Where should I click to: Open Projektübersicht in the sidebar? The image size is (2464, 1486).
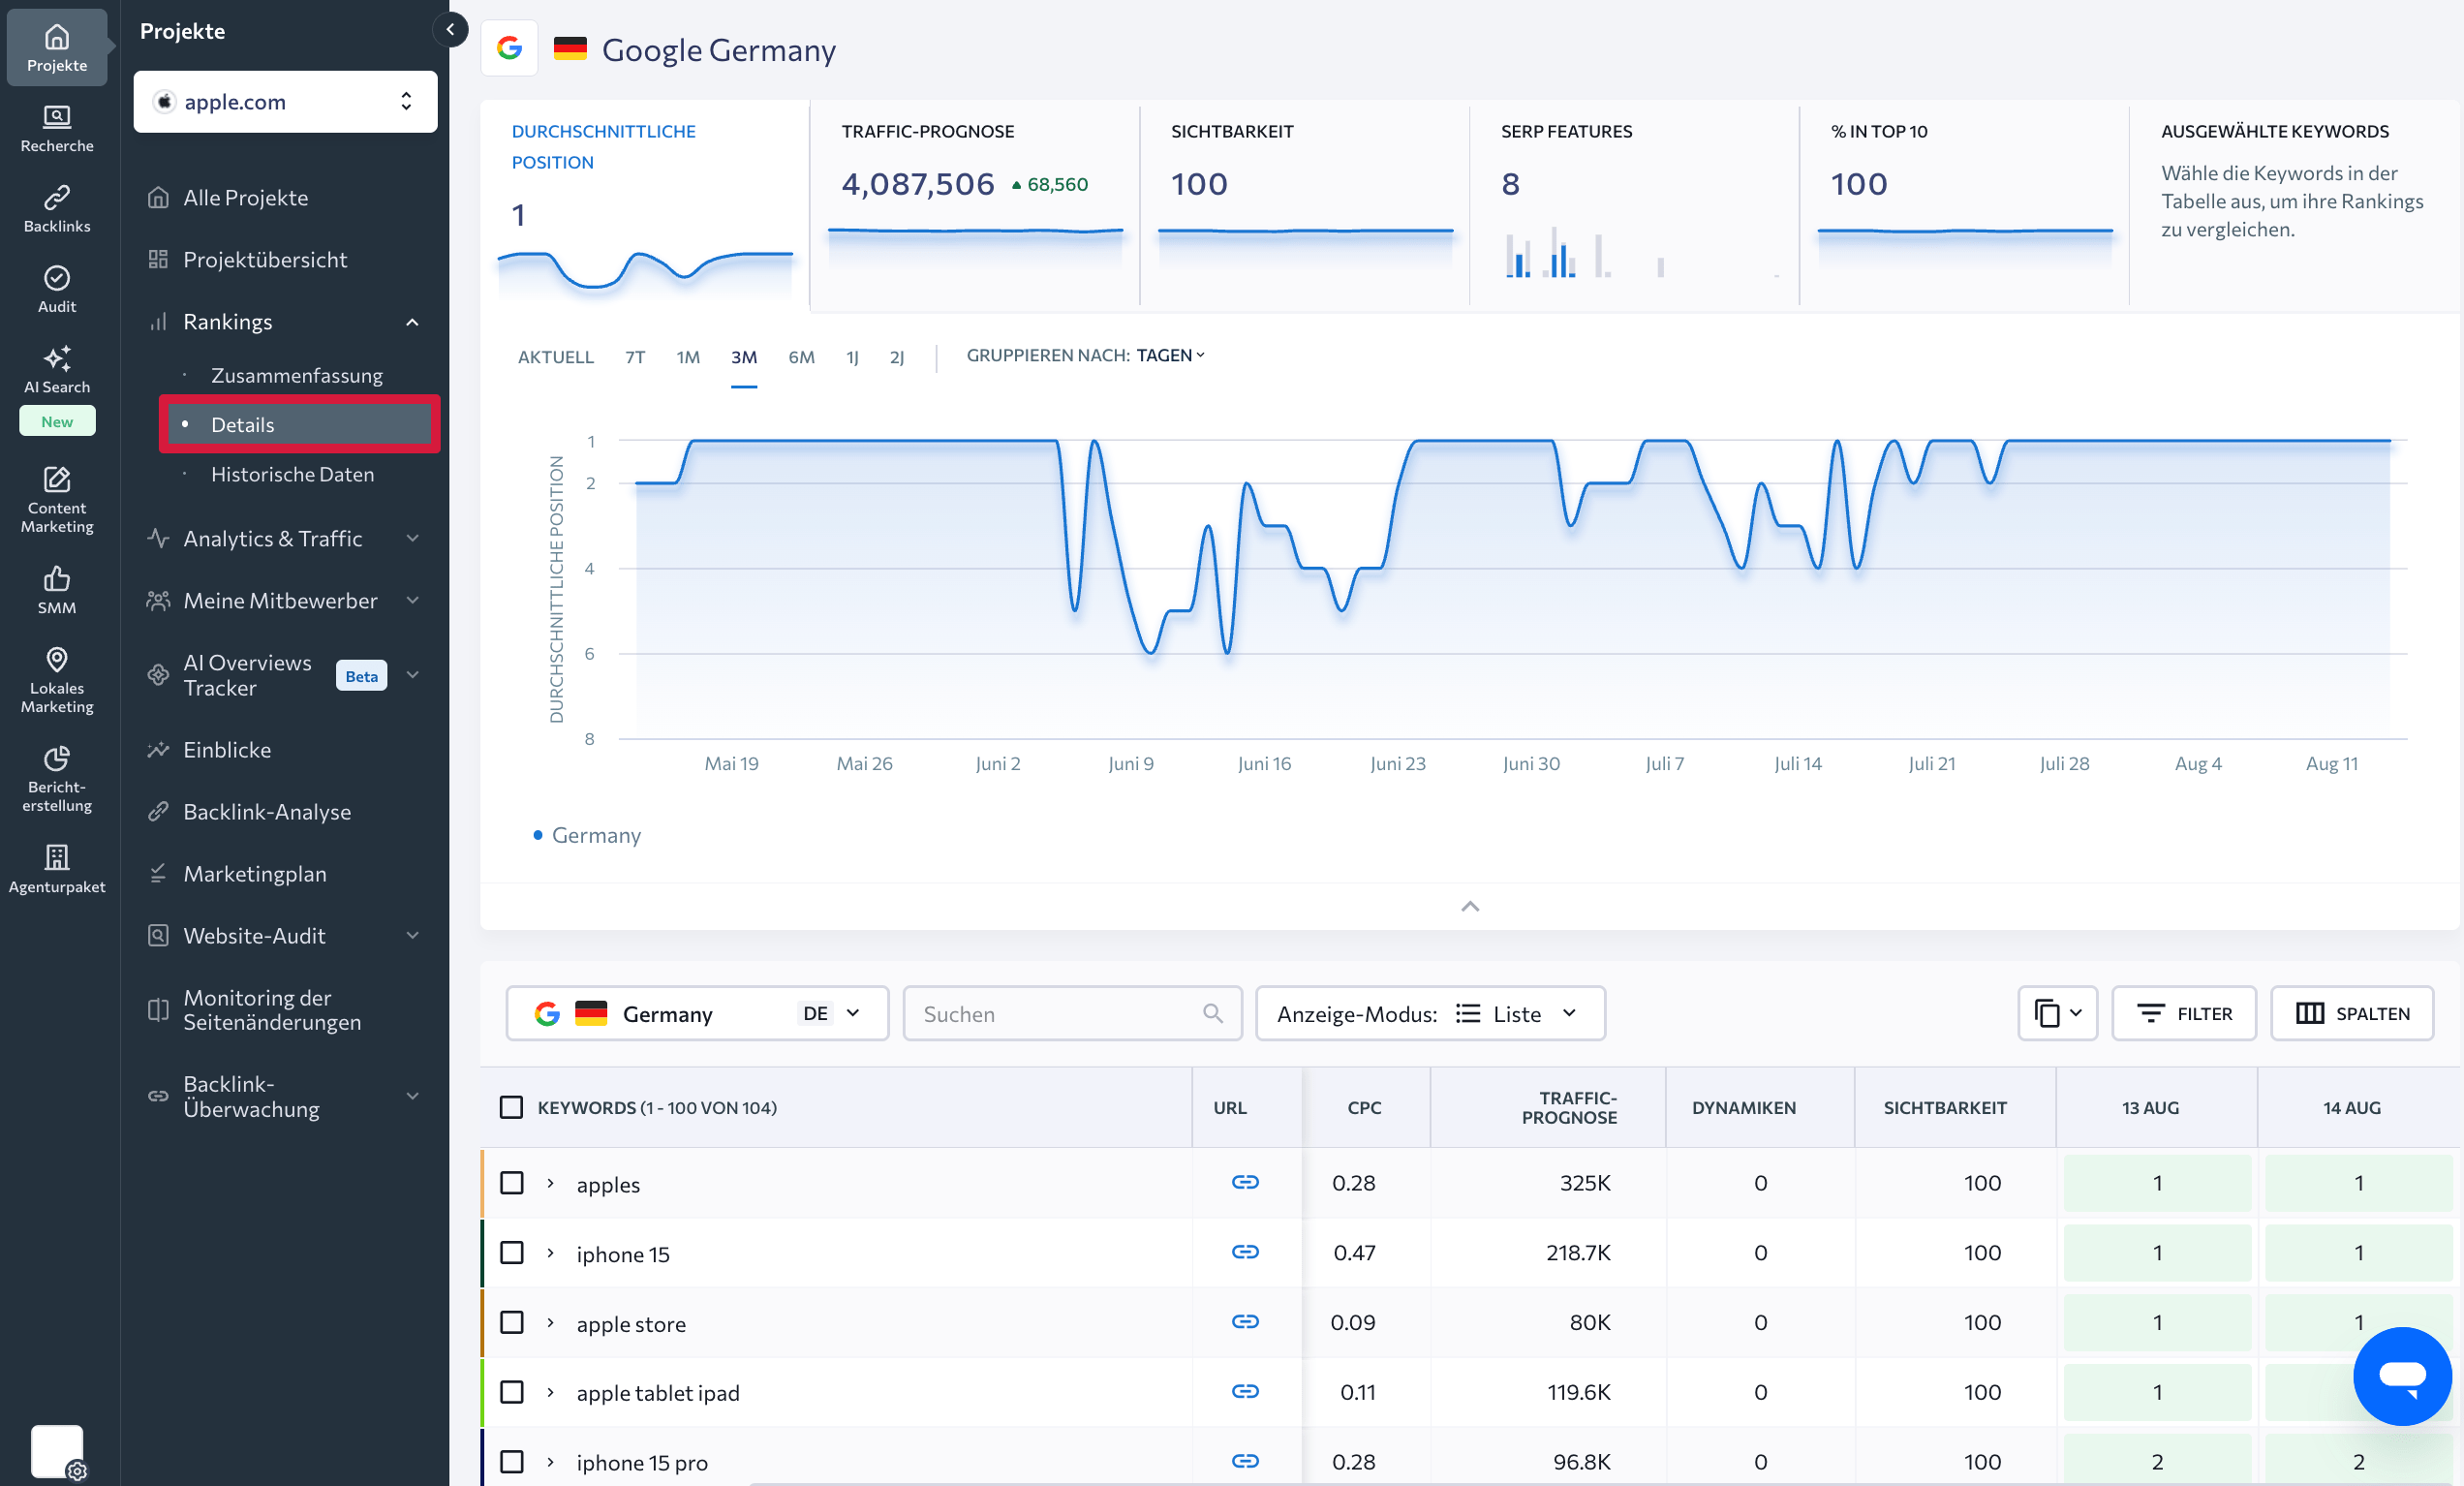point(265,259)
